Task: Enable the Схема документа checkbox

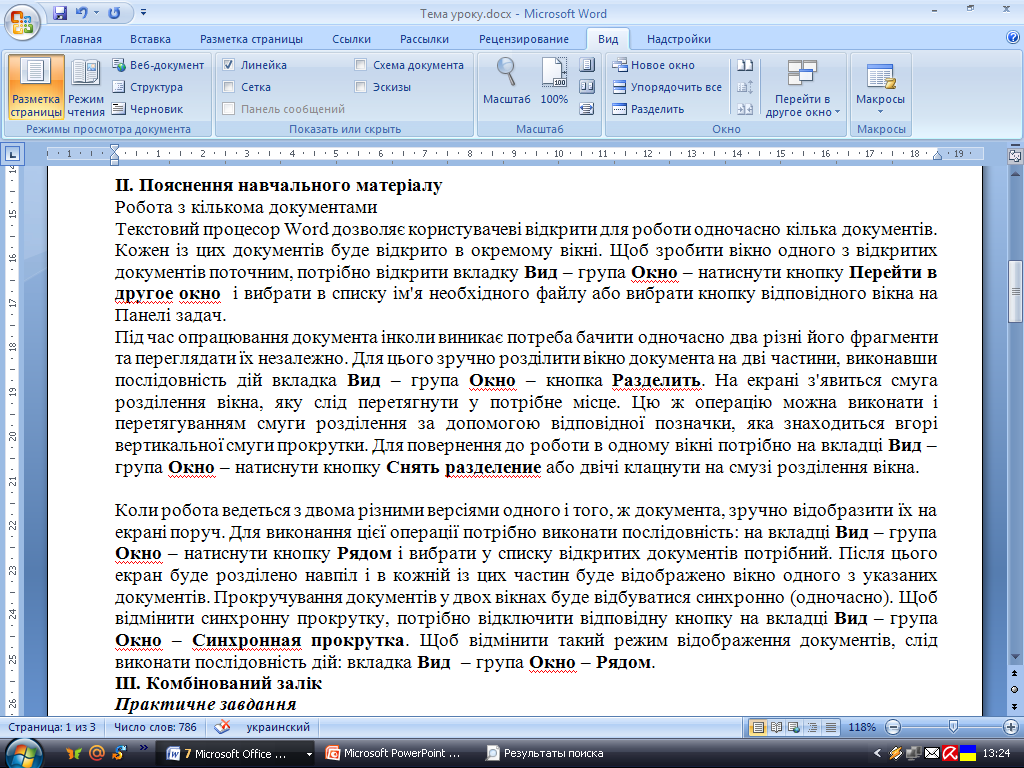Action: point(360,65)
